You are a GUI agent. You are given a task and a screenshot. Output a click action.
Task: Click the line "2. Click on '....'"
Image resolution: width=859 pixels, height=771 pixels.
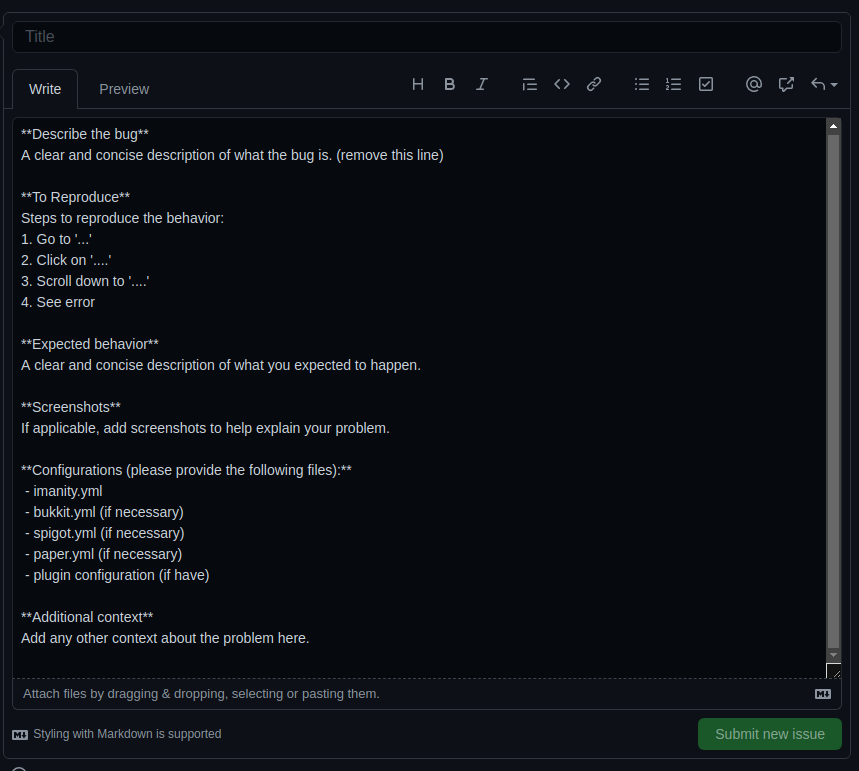coord(66,260)
